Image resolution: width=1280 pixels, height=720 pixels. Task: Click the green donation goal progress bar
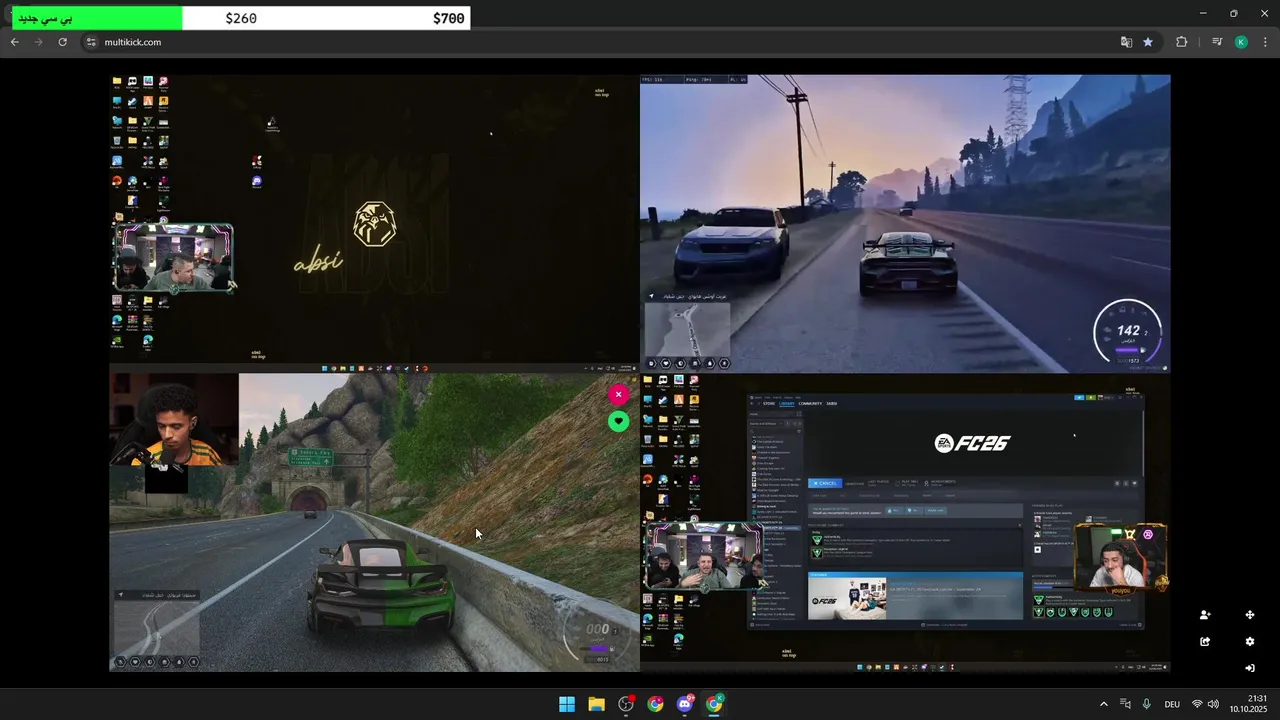click(97, 18)
